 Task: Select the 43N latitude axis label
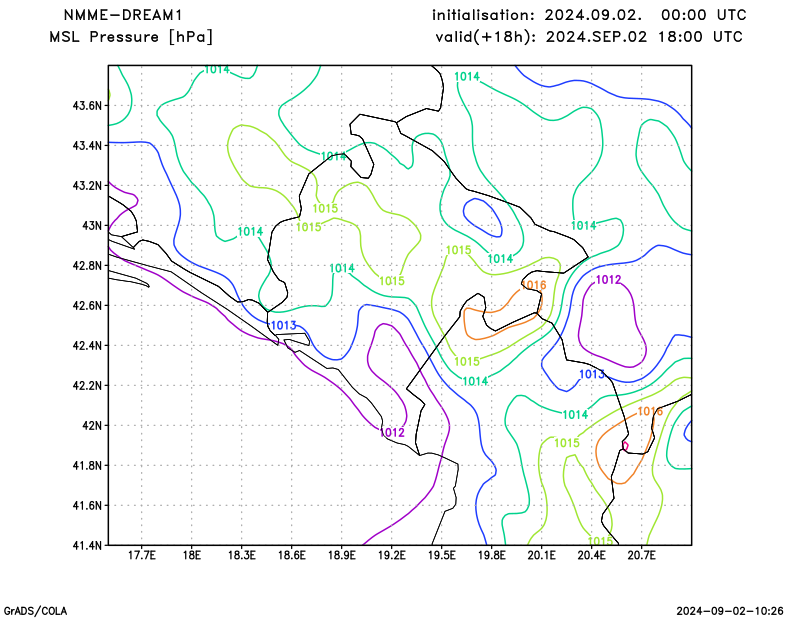coord(92,226)
